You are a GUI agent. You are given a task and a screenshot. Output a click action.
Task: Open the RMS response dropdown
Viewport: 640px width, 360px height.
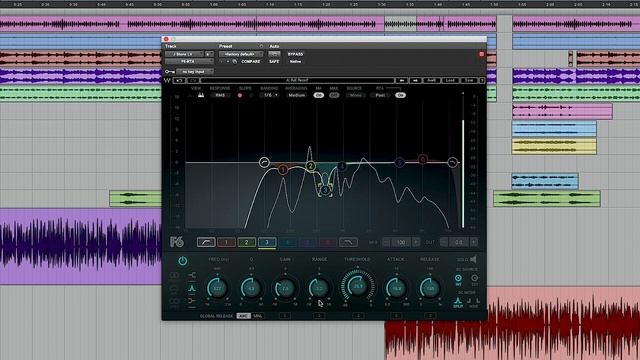click(220, 95)
